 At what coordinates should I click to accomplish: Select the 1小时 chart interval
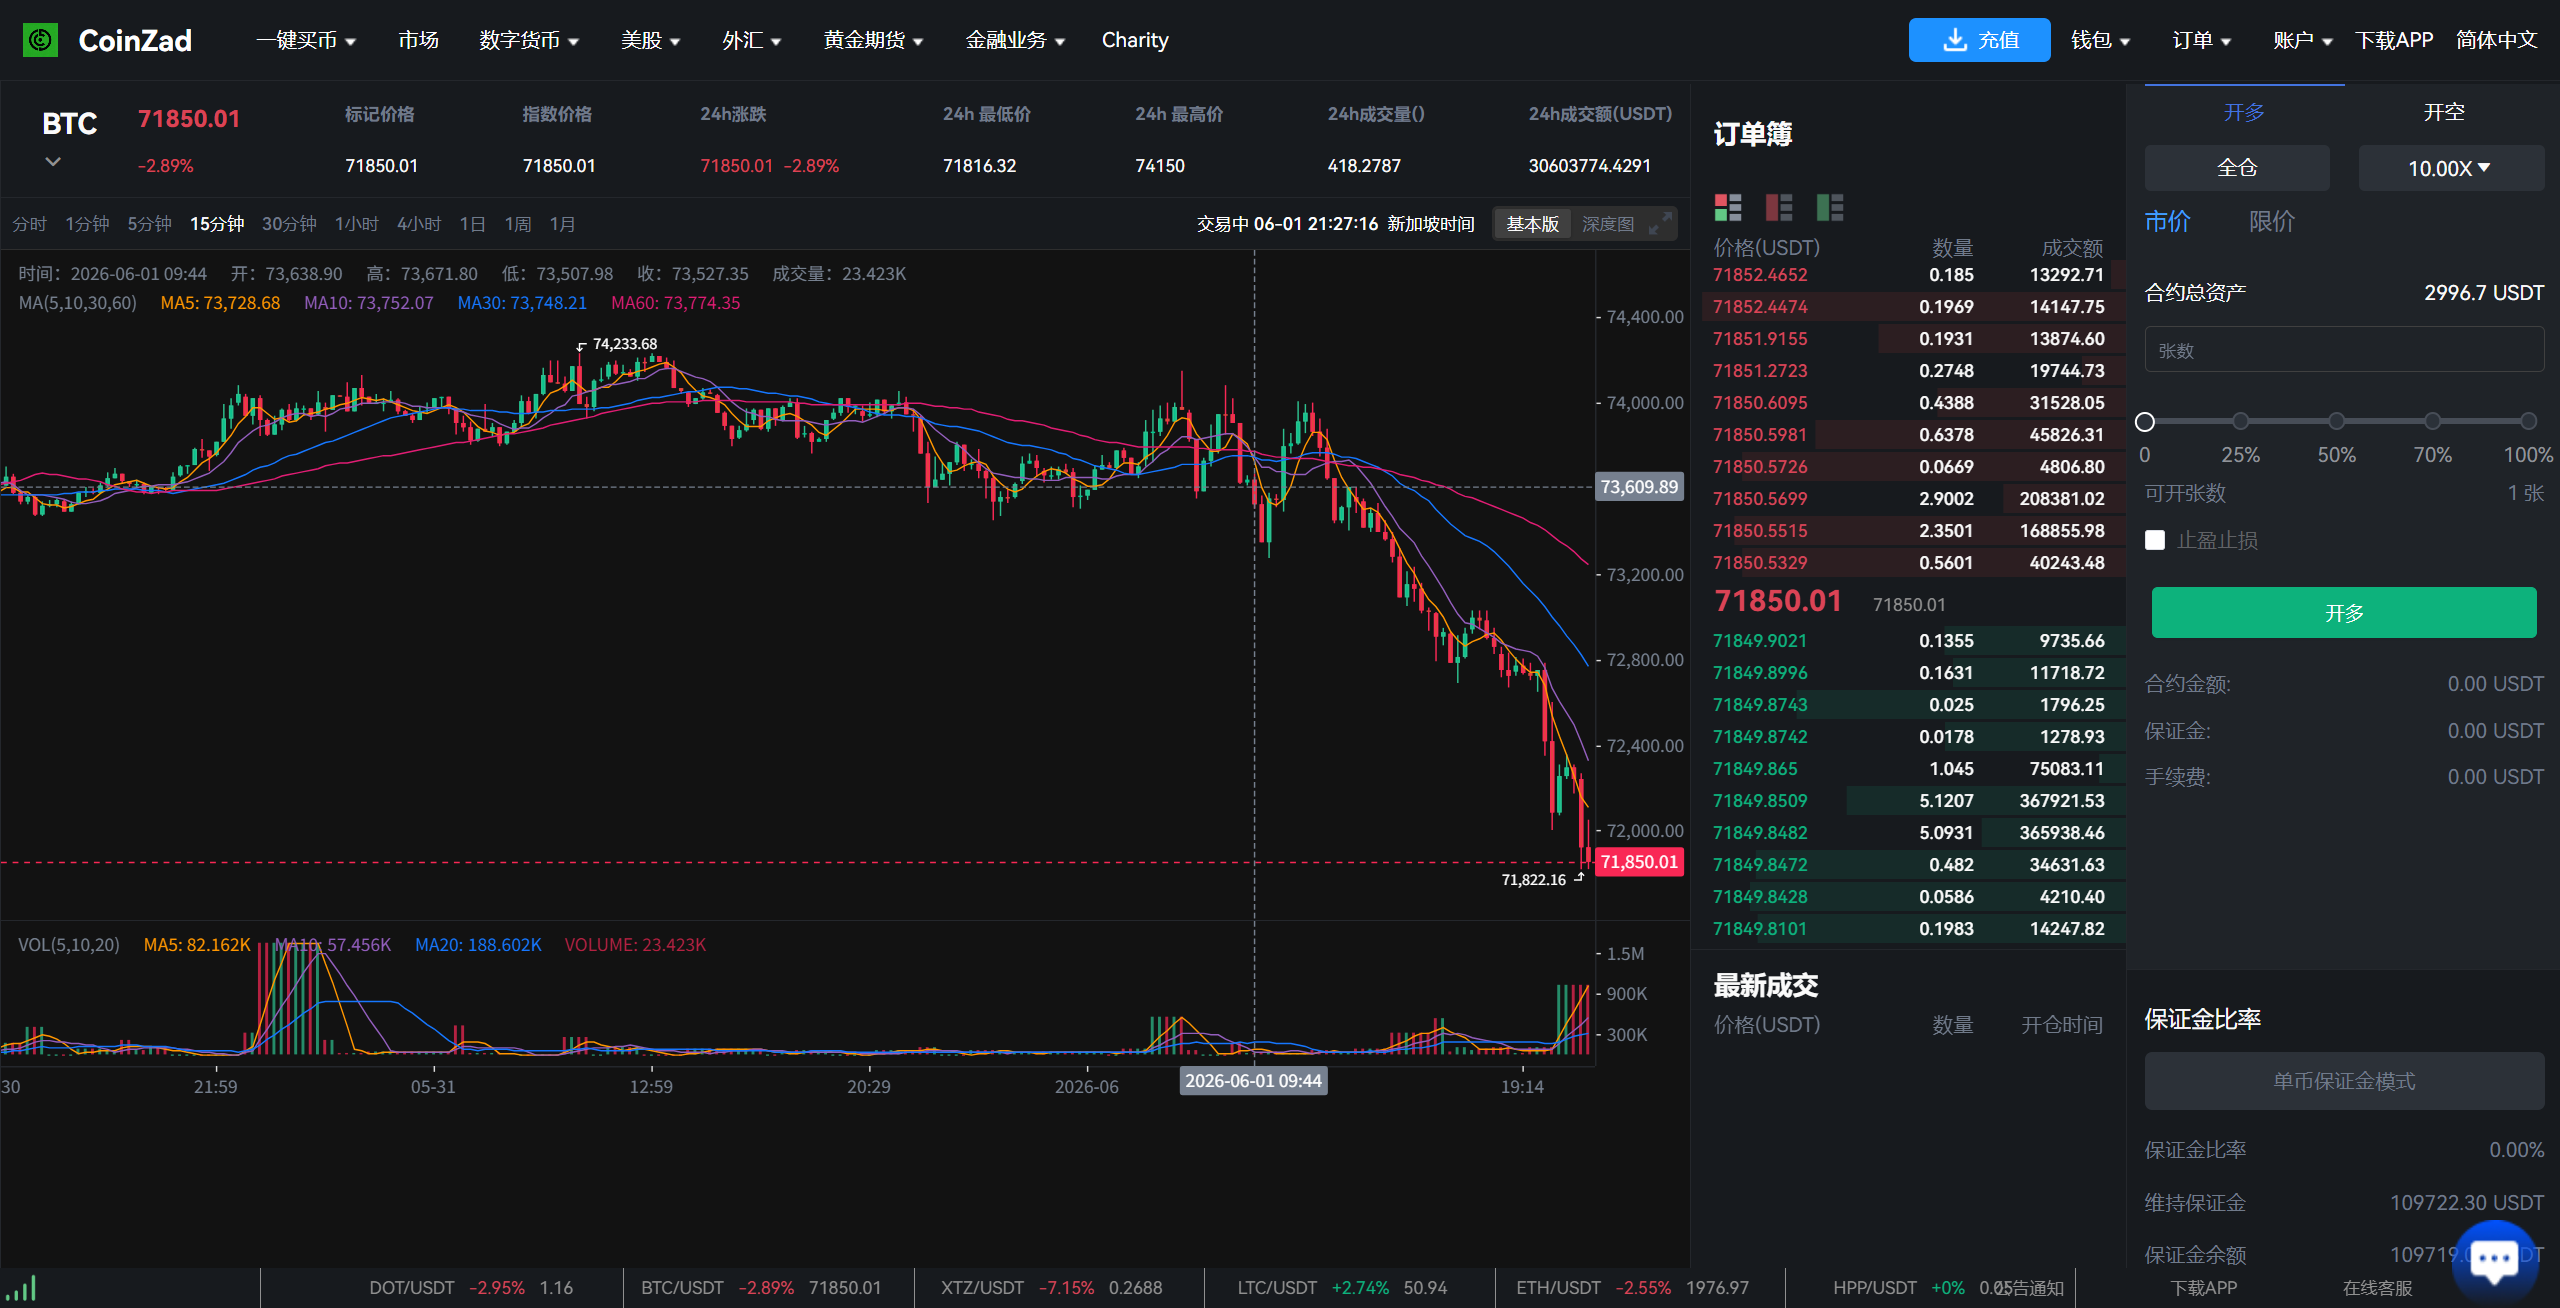pyautogui.click(x=356, y=224)
